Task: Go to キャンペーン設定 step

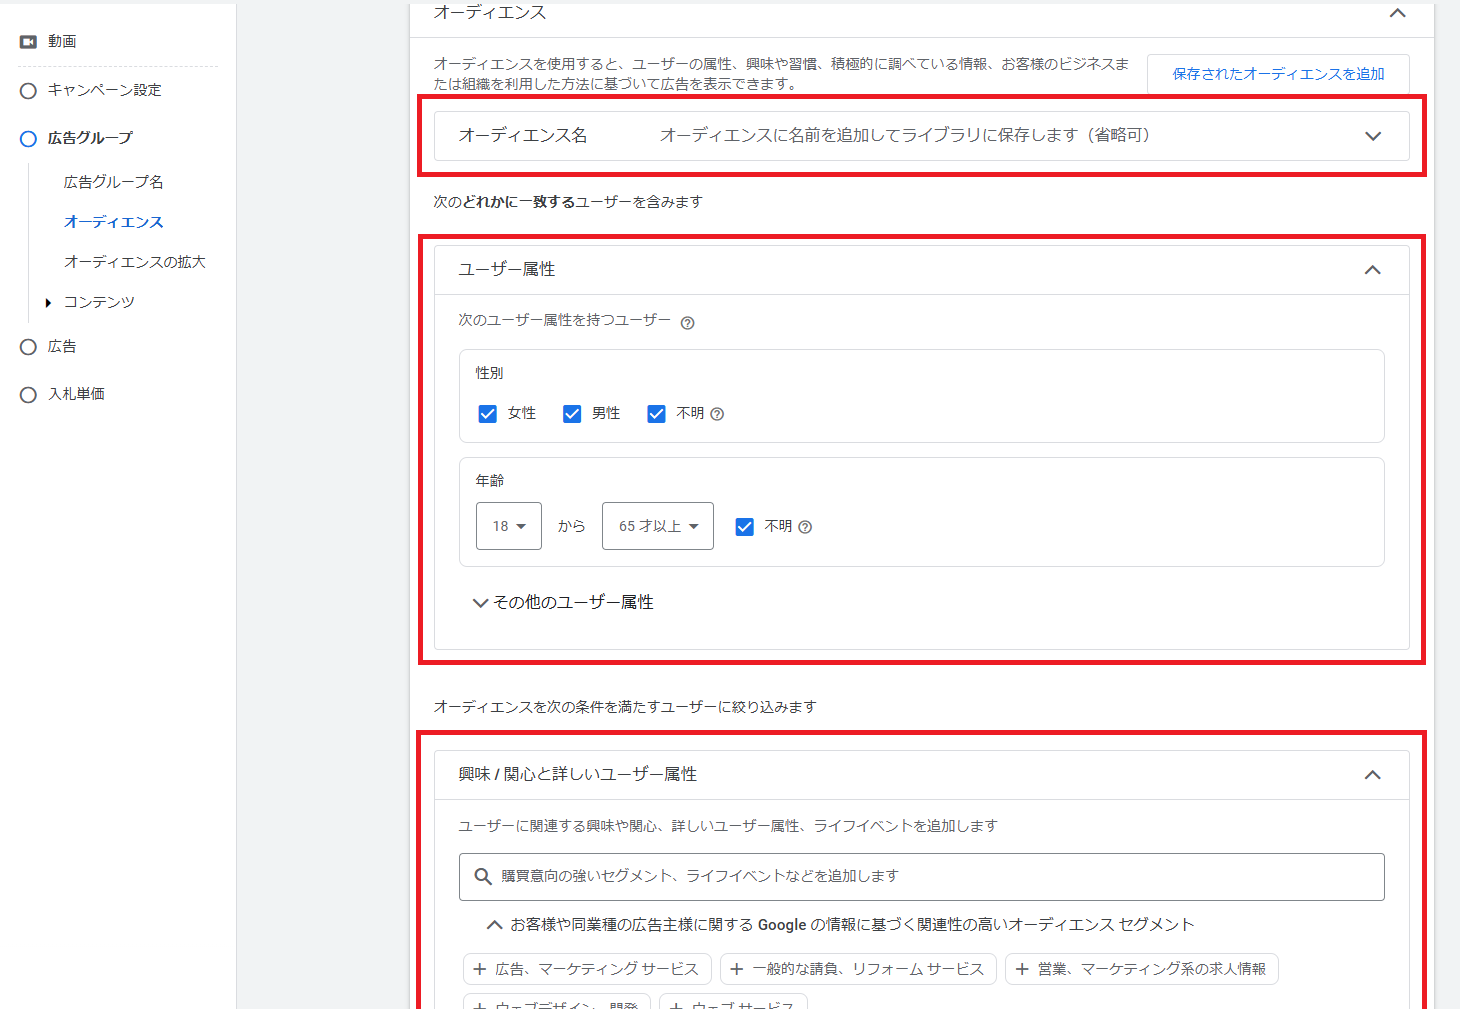Action: 105,90
